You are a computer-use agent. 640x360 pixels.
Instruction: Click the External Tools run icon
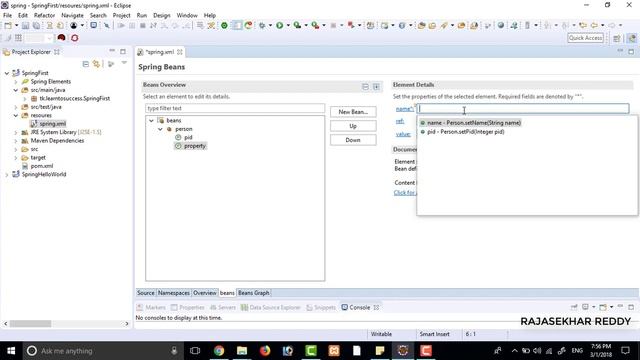click(x=315, y=25)
